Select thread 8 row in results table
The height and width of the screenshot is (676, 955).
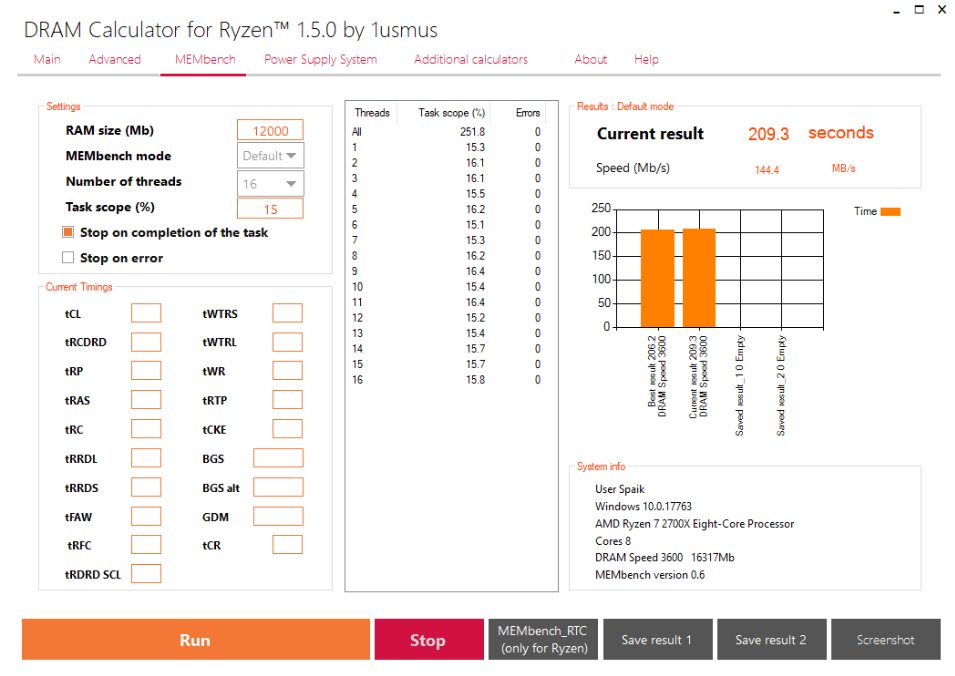pos(446,256)
